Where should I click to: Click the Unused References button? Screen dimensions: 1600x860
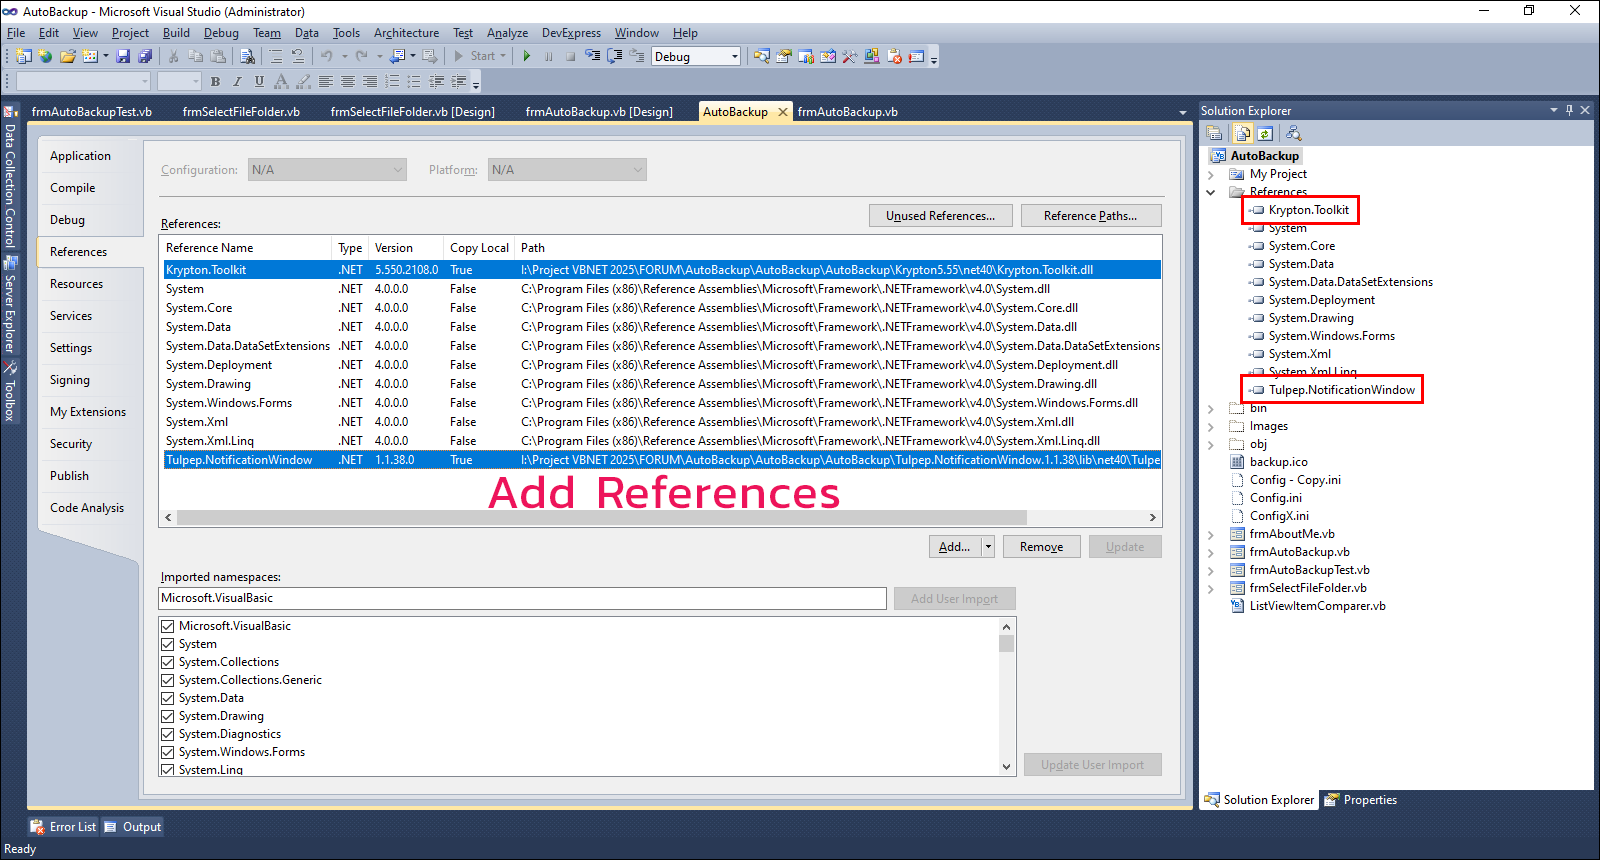click(940, 216)
